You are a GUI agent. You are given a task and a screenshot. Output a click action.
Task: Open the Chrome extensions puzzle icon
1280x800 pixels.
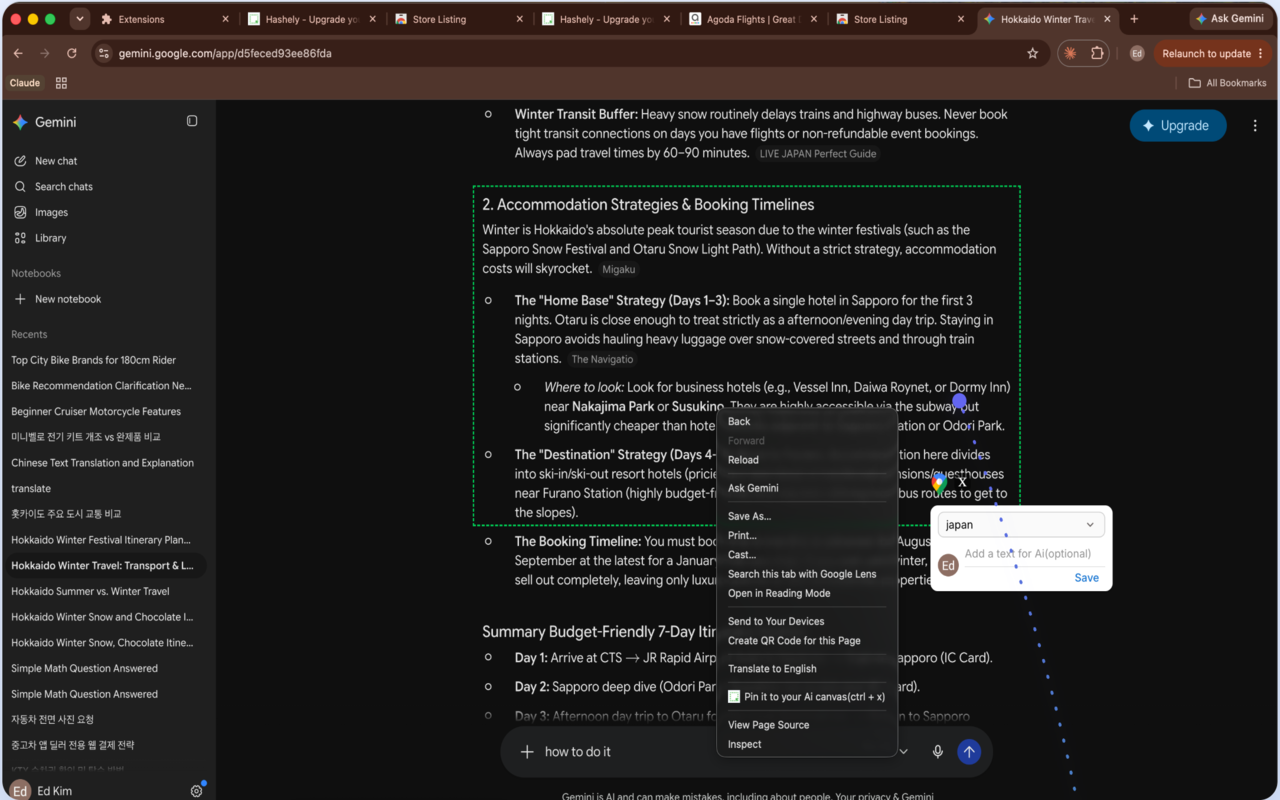coord(1097,53)
